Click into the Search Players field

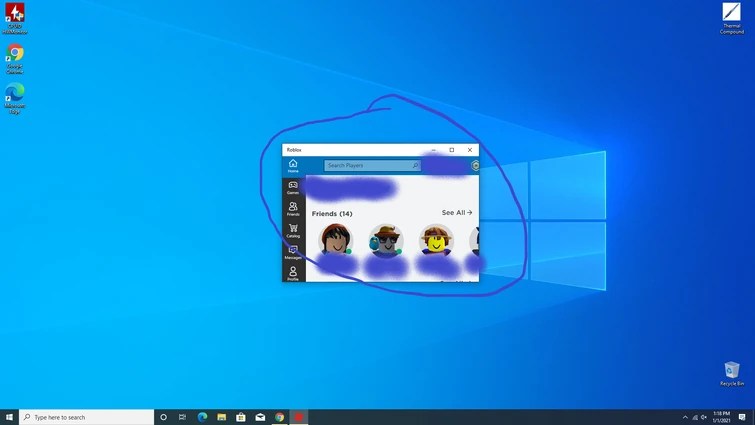tap(372, 165)
